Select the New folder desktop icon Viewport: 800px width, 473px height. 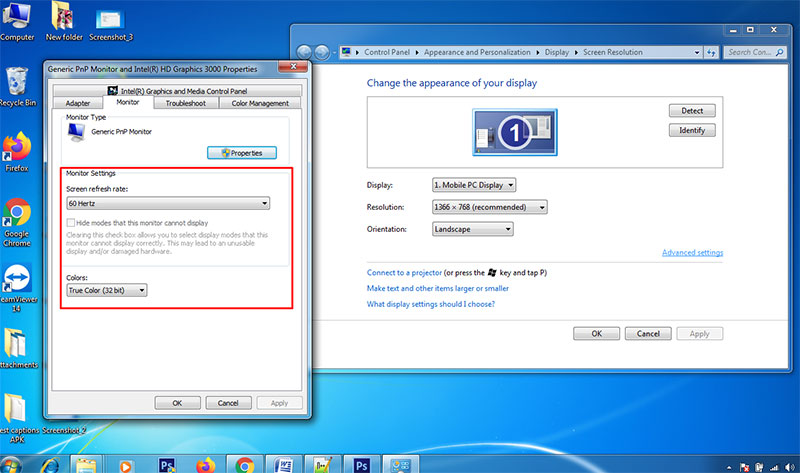tap(63, 18)
